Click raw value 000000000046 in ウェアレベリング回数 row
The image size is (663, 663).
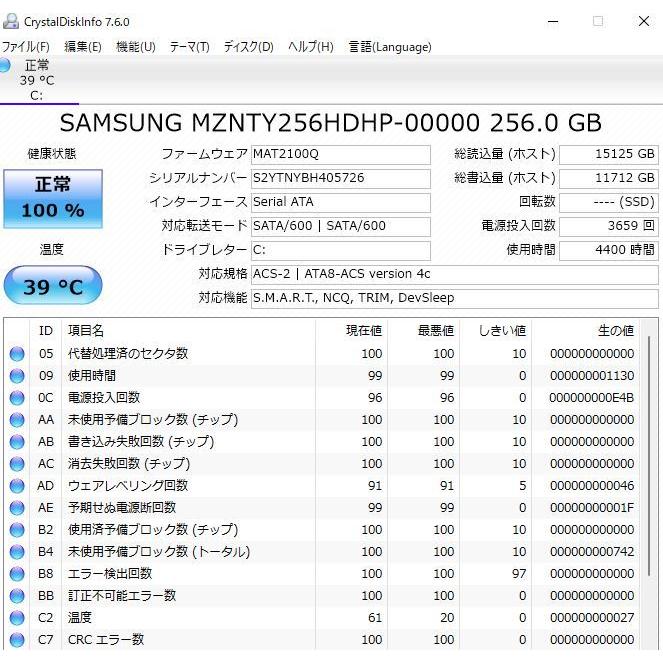(592, 485)
